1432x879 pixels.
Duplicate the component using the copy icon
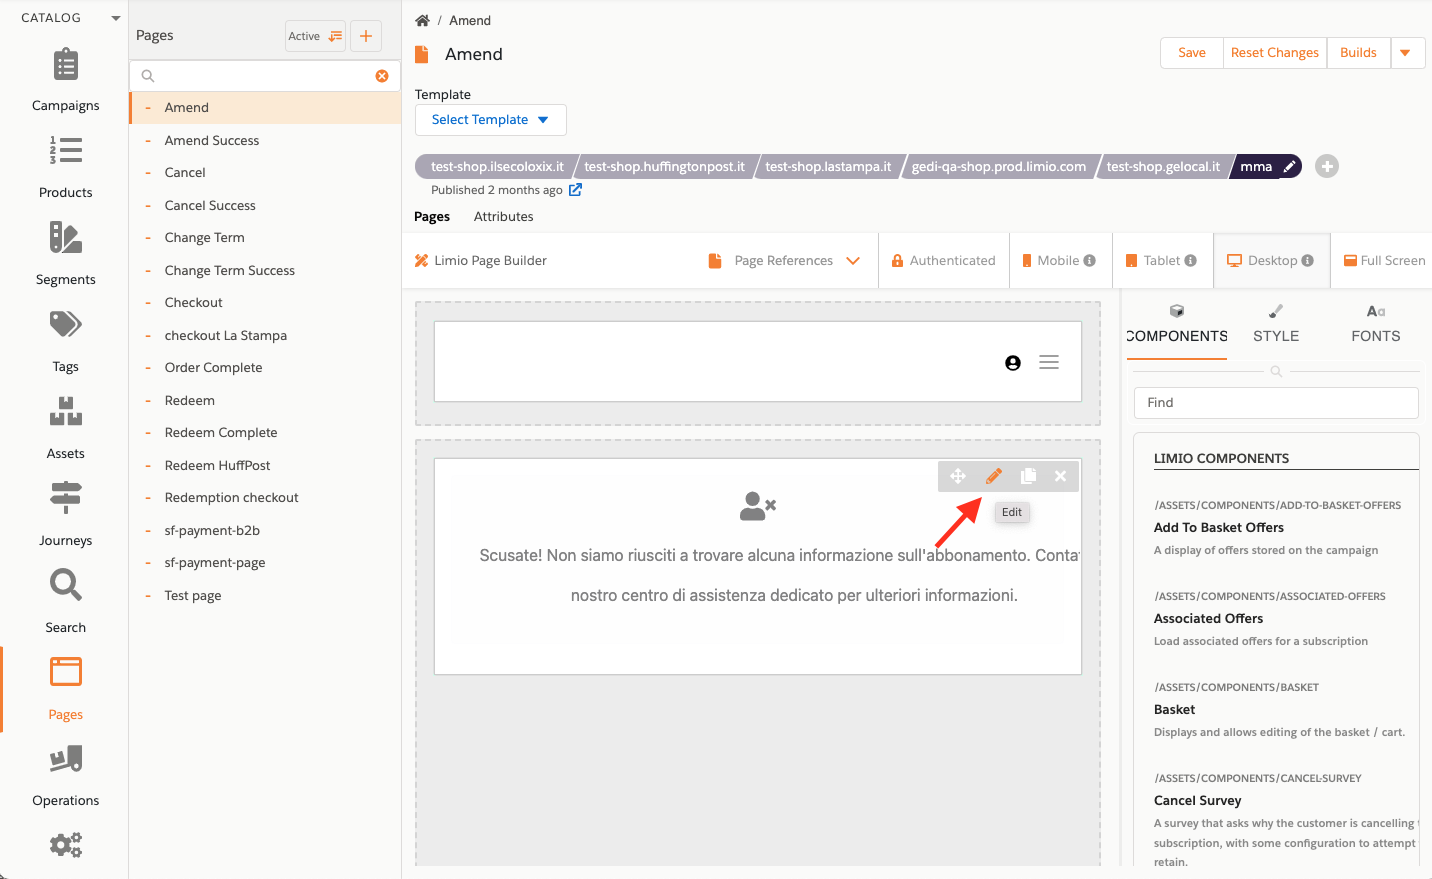(x=1027, y=476)
